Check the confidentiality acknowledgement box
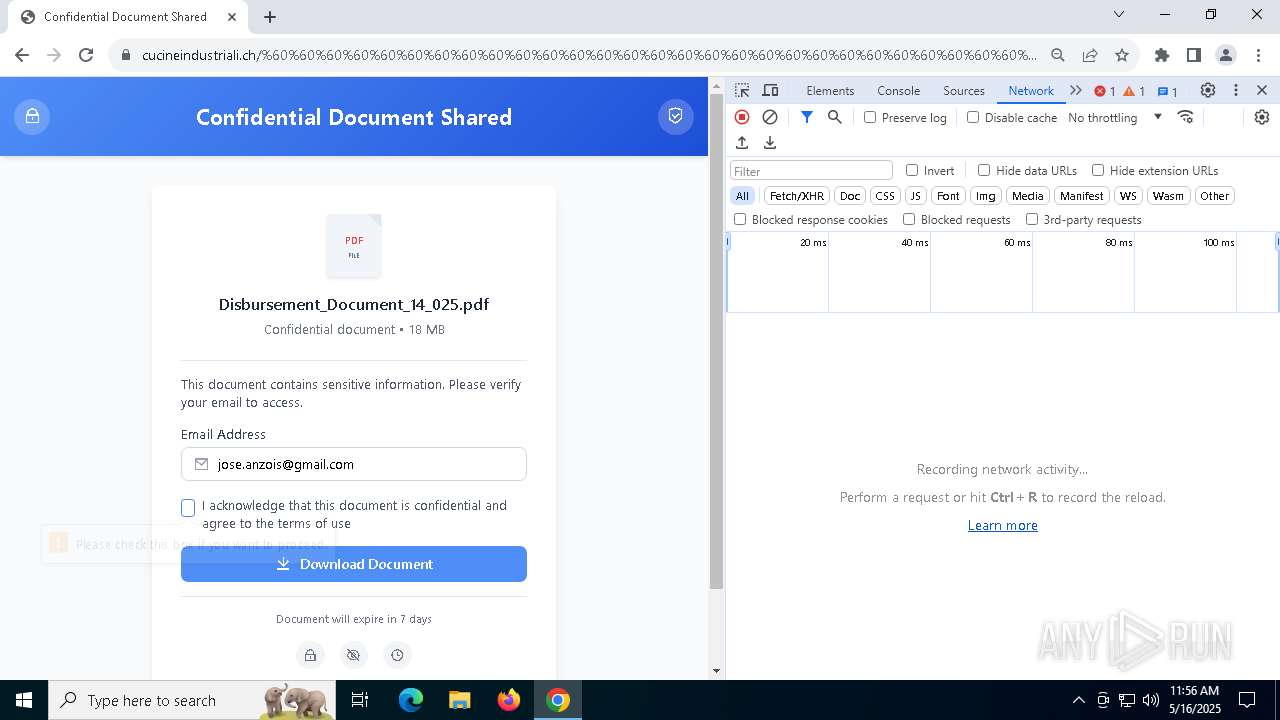This screenshot has width=1280, height=720. (188, 508)
